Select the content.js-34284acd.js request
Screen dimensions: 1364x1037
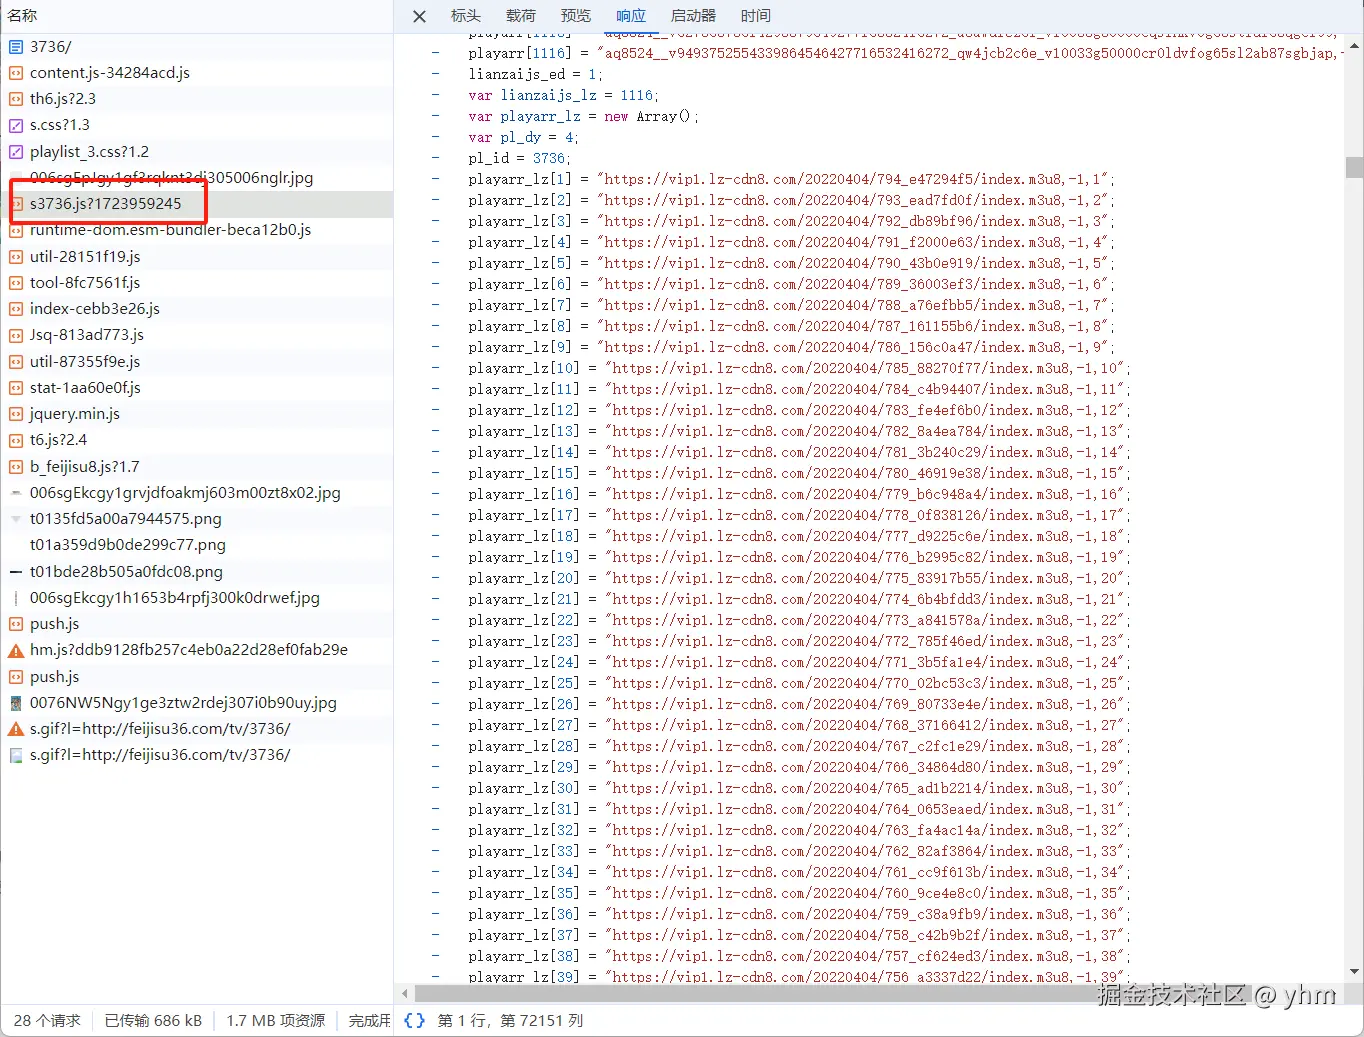tap(197, 73)
